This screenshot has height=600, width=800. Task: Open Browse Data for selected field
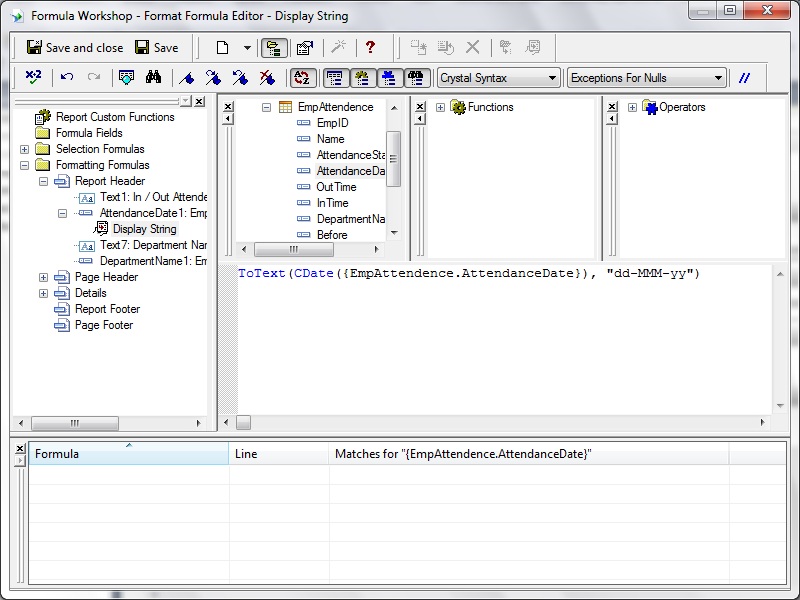click(x=126, y=78)
